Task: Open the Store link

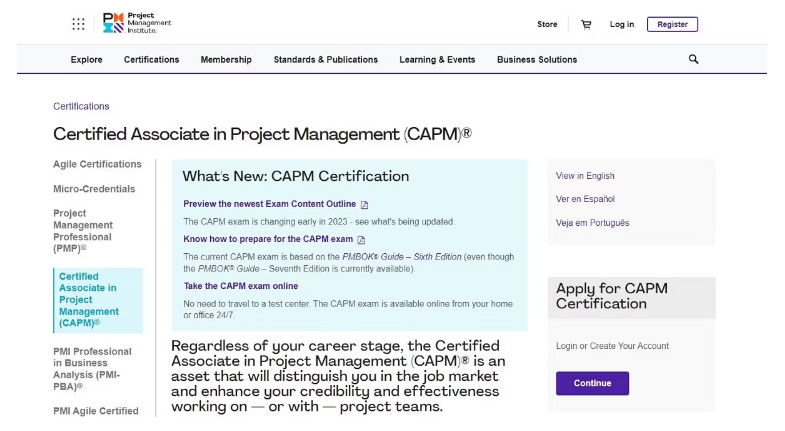Action: tap(547, 24)
